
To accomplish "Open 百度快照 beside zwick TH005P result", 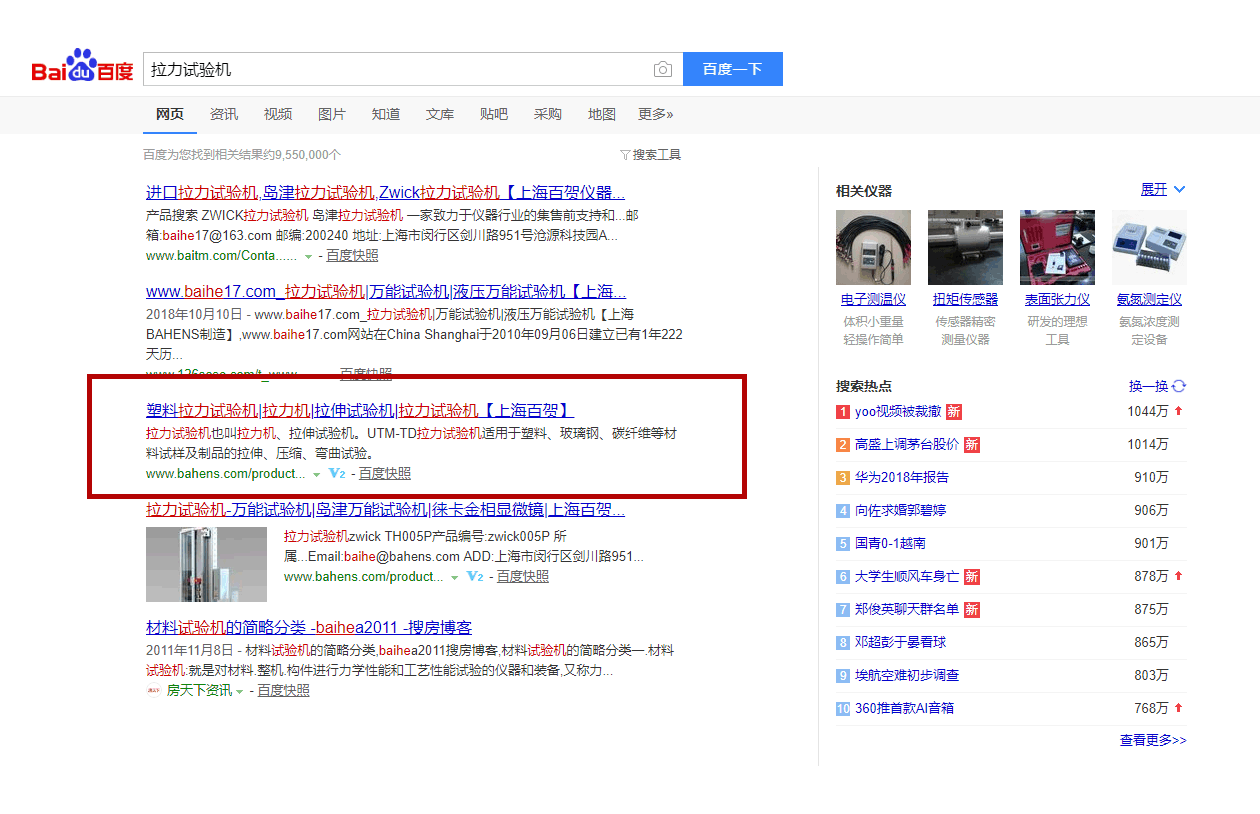I will click(523, 576).
